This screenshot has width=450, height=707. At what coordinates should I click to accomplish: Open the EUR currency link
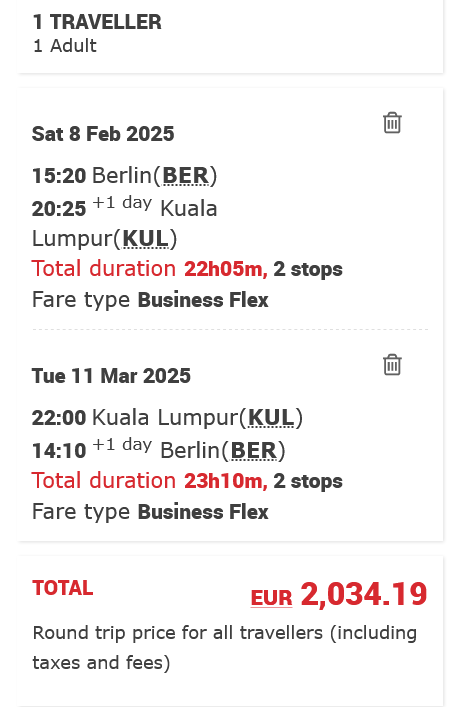point(271,598)
